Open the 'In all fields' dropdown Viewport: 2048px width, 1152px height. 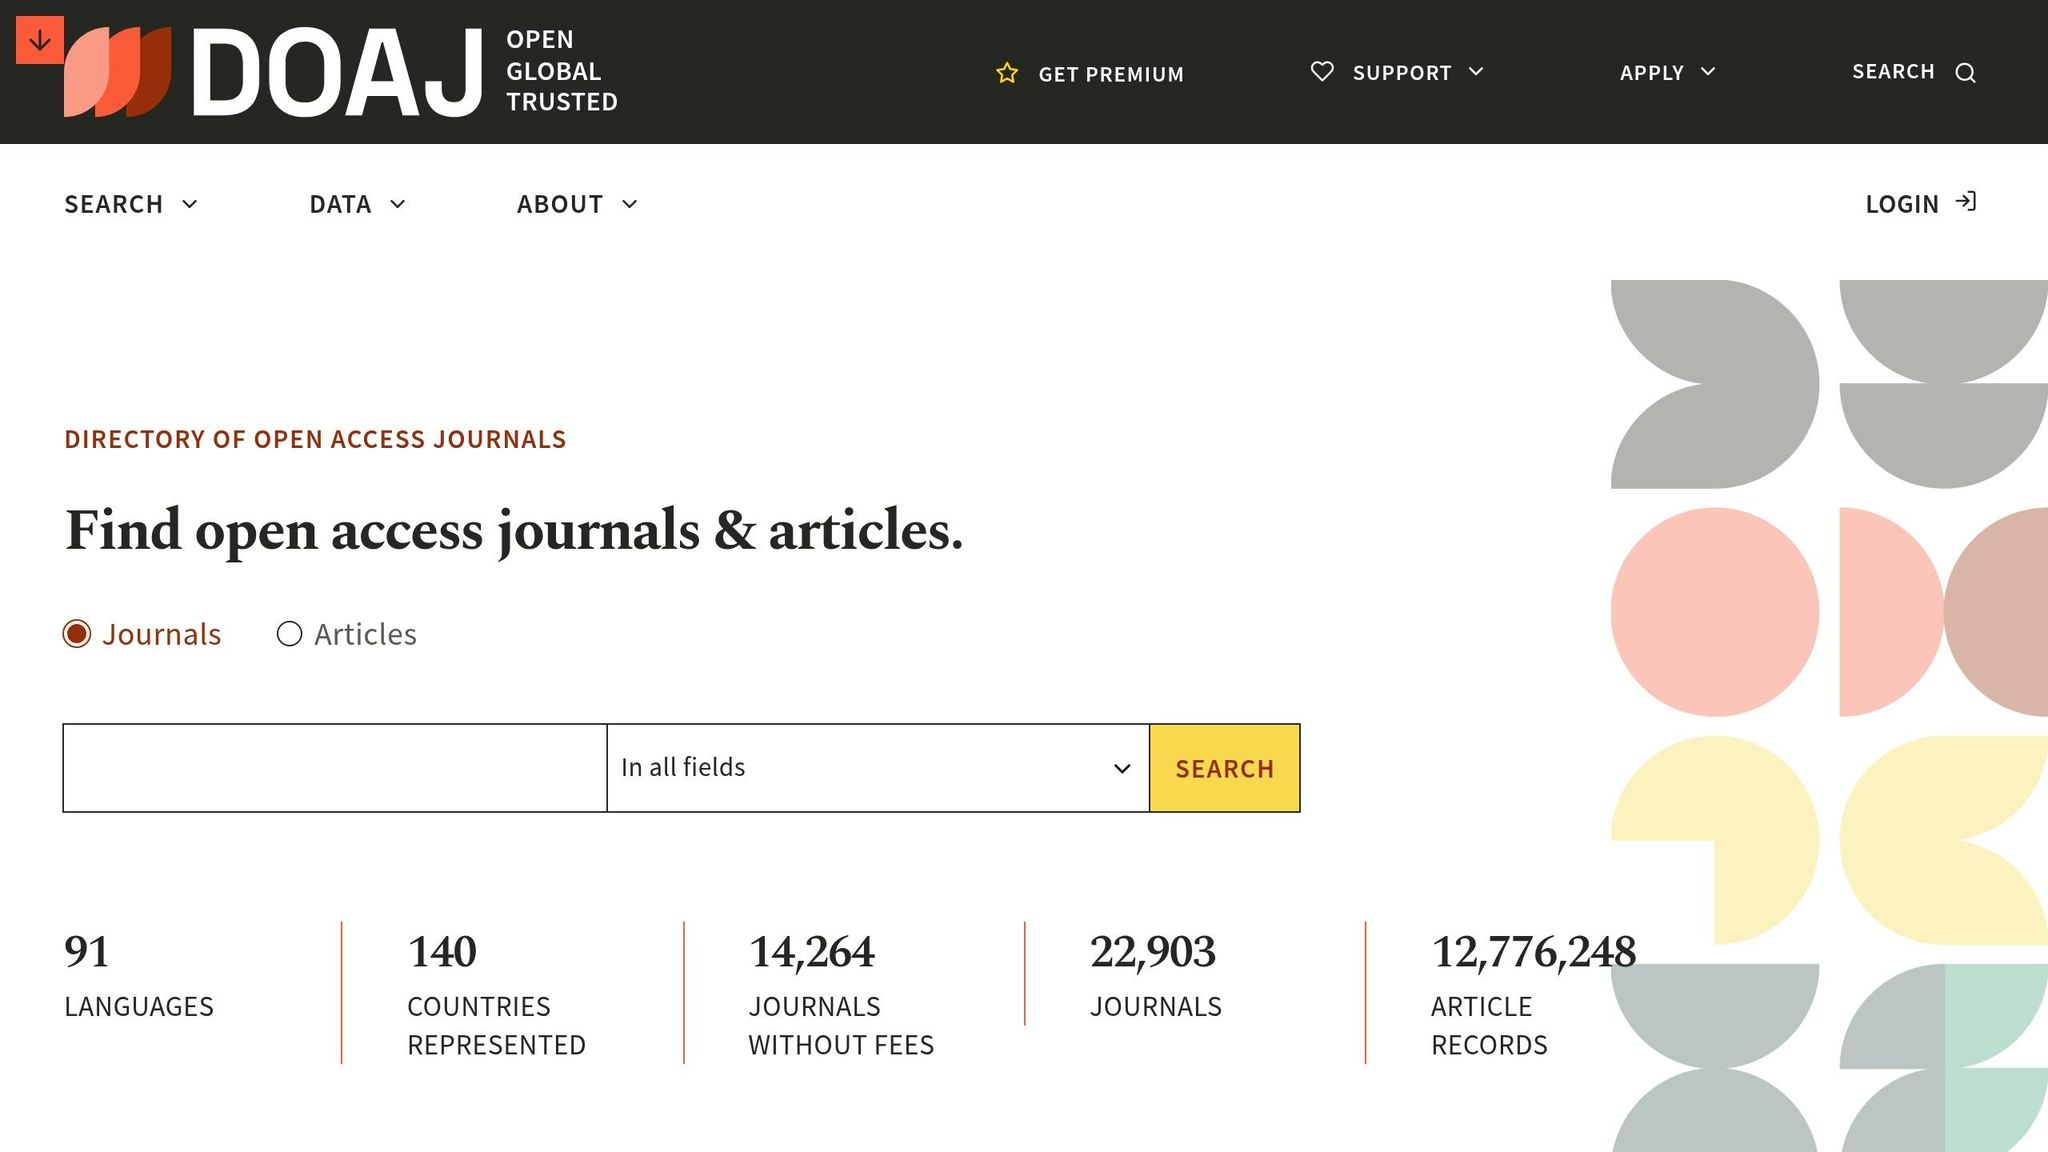click(878, 768)
